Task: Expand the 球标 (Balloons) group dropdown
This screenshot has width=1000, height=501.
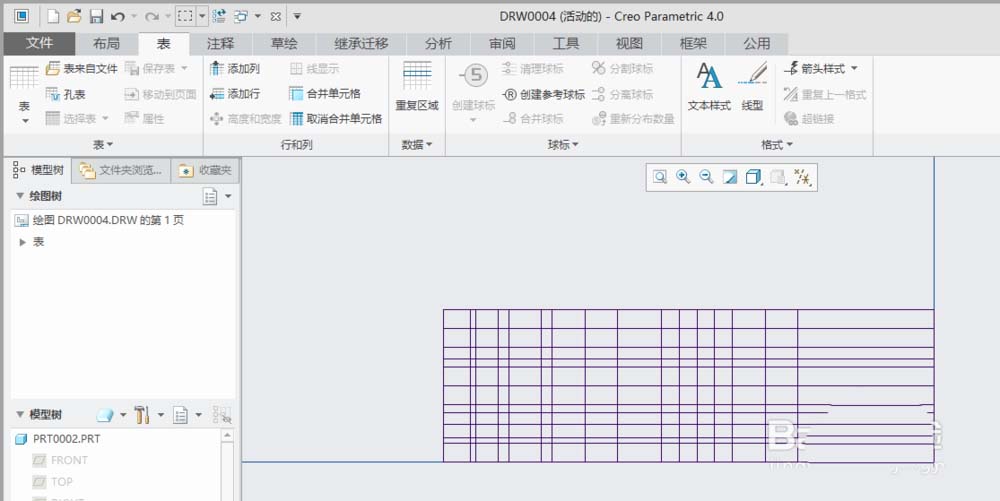Action: point(563,145)
